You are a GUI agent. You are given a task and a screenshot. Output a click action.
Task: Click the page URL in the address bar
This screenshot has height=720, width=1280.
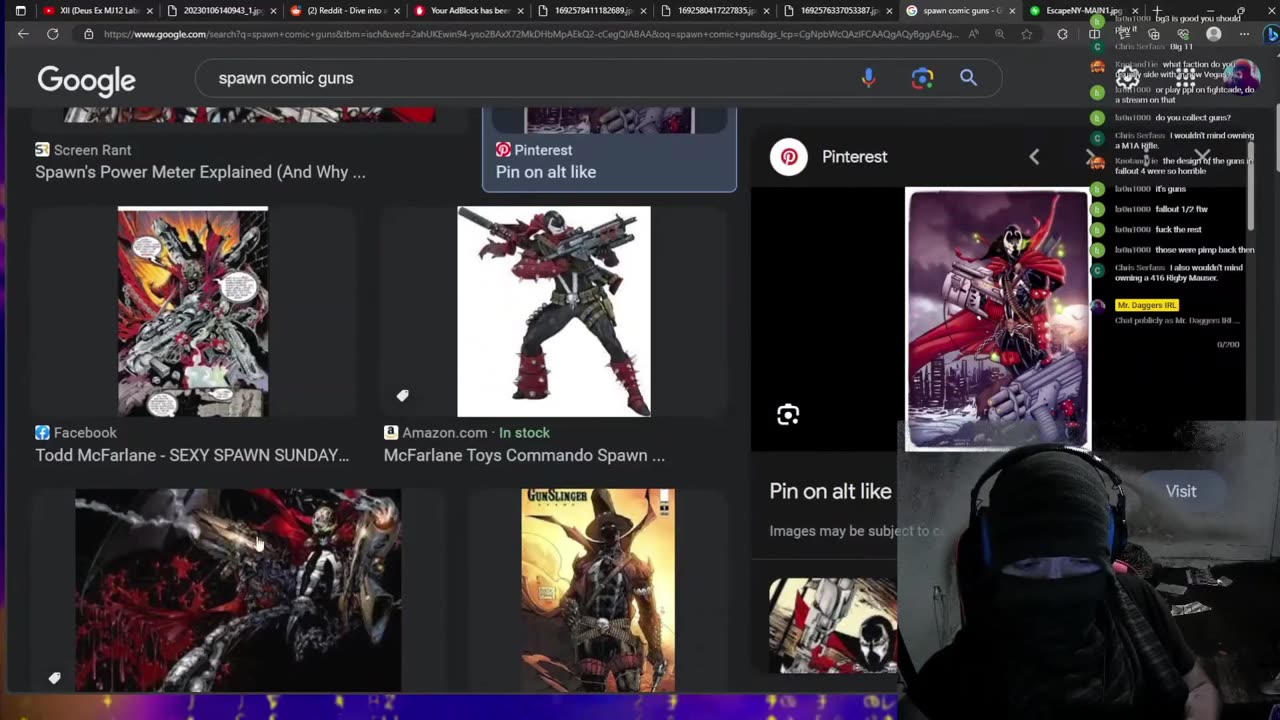(x=530, y=34)
